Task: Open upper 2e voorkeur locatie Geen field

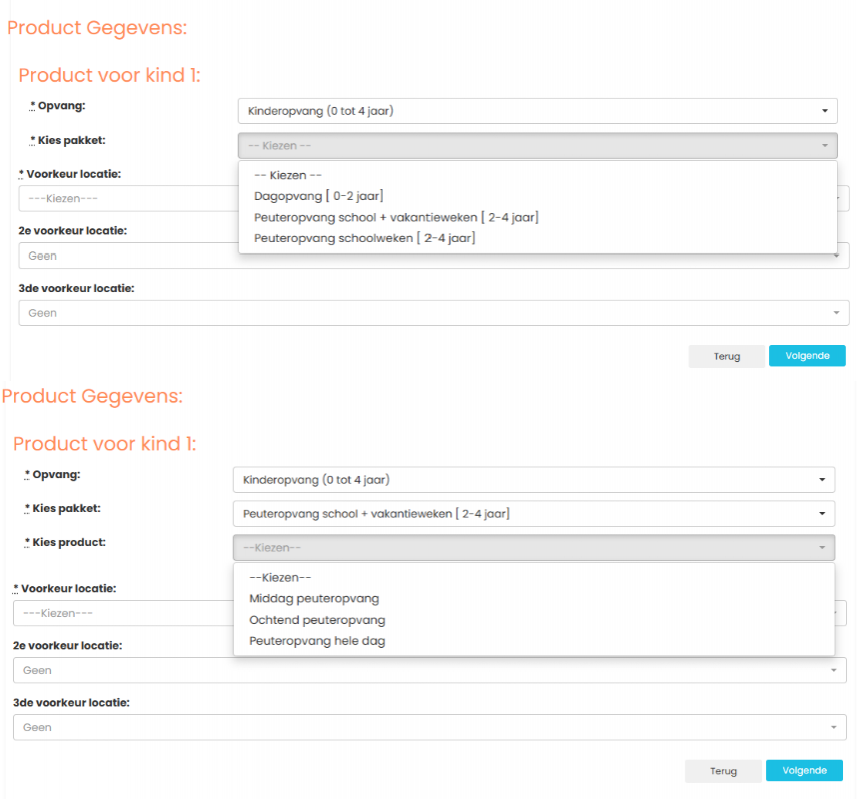Action: tap(128, 255)
